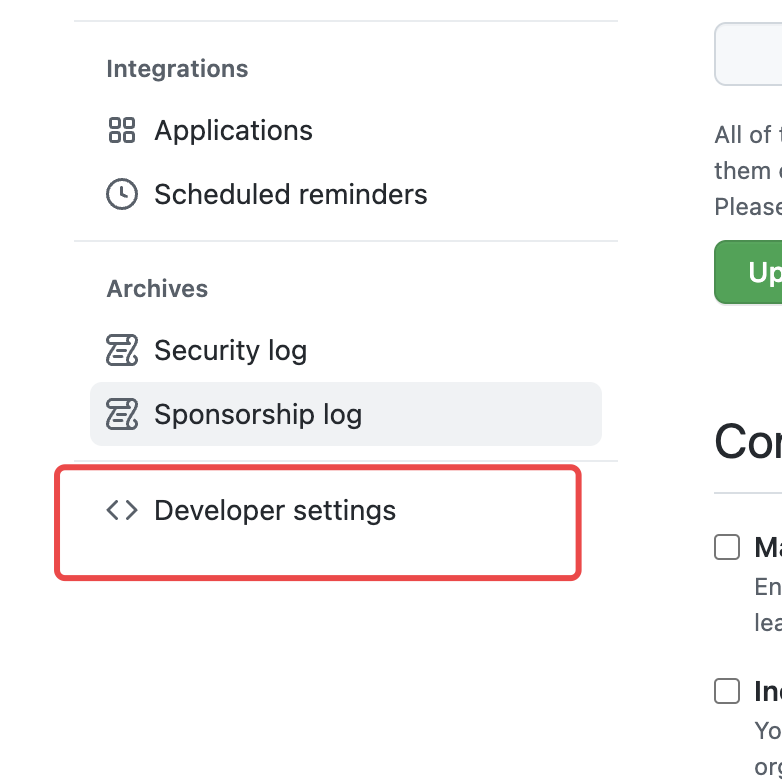The height and width of the screenshot is (784, 782).
Task: Click the large "Con" section heading
Action: click(748, 441)
